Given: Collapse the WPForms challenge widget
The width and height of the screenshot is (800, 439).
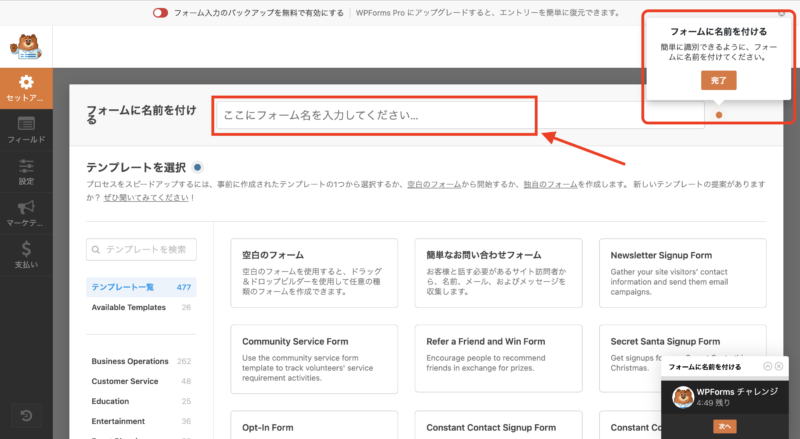Looking at the screenshot, I should tap(767, 366).
